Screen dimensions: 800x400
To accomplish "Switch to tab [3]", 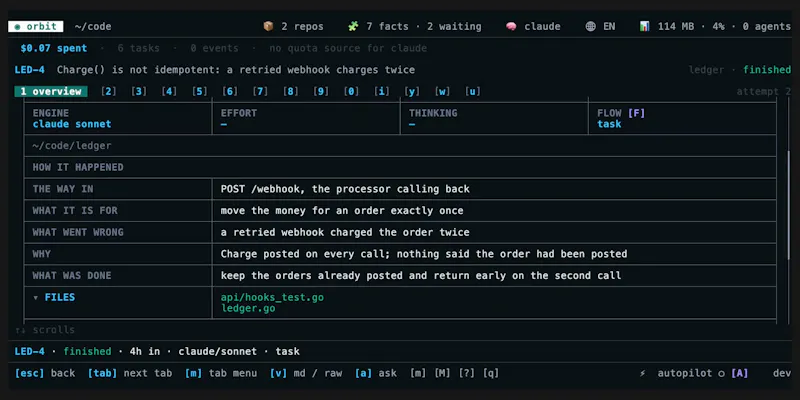I will click(x=139, y=92).
